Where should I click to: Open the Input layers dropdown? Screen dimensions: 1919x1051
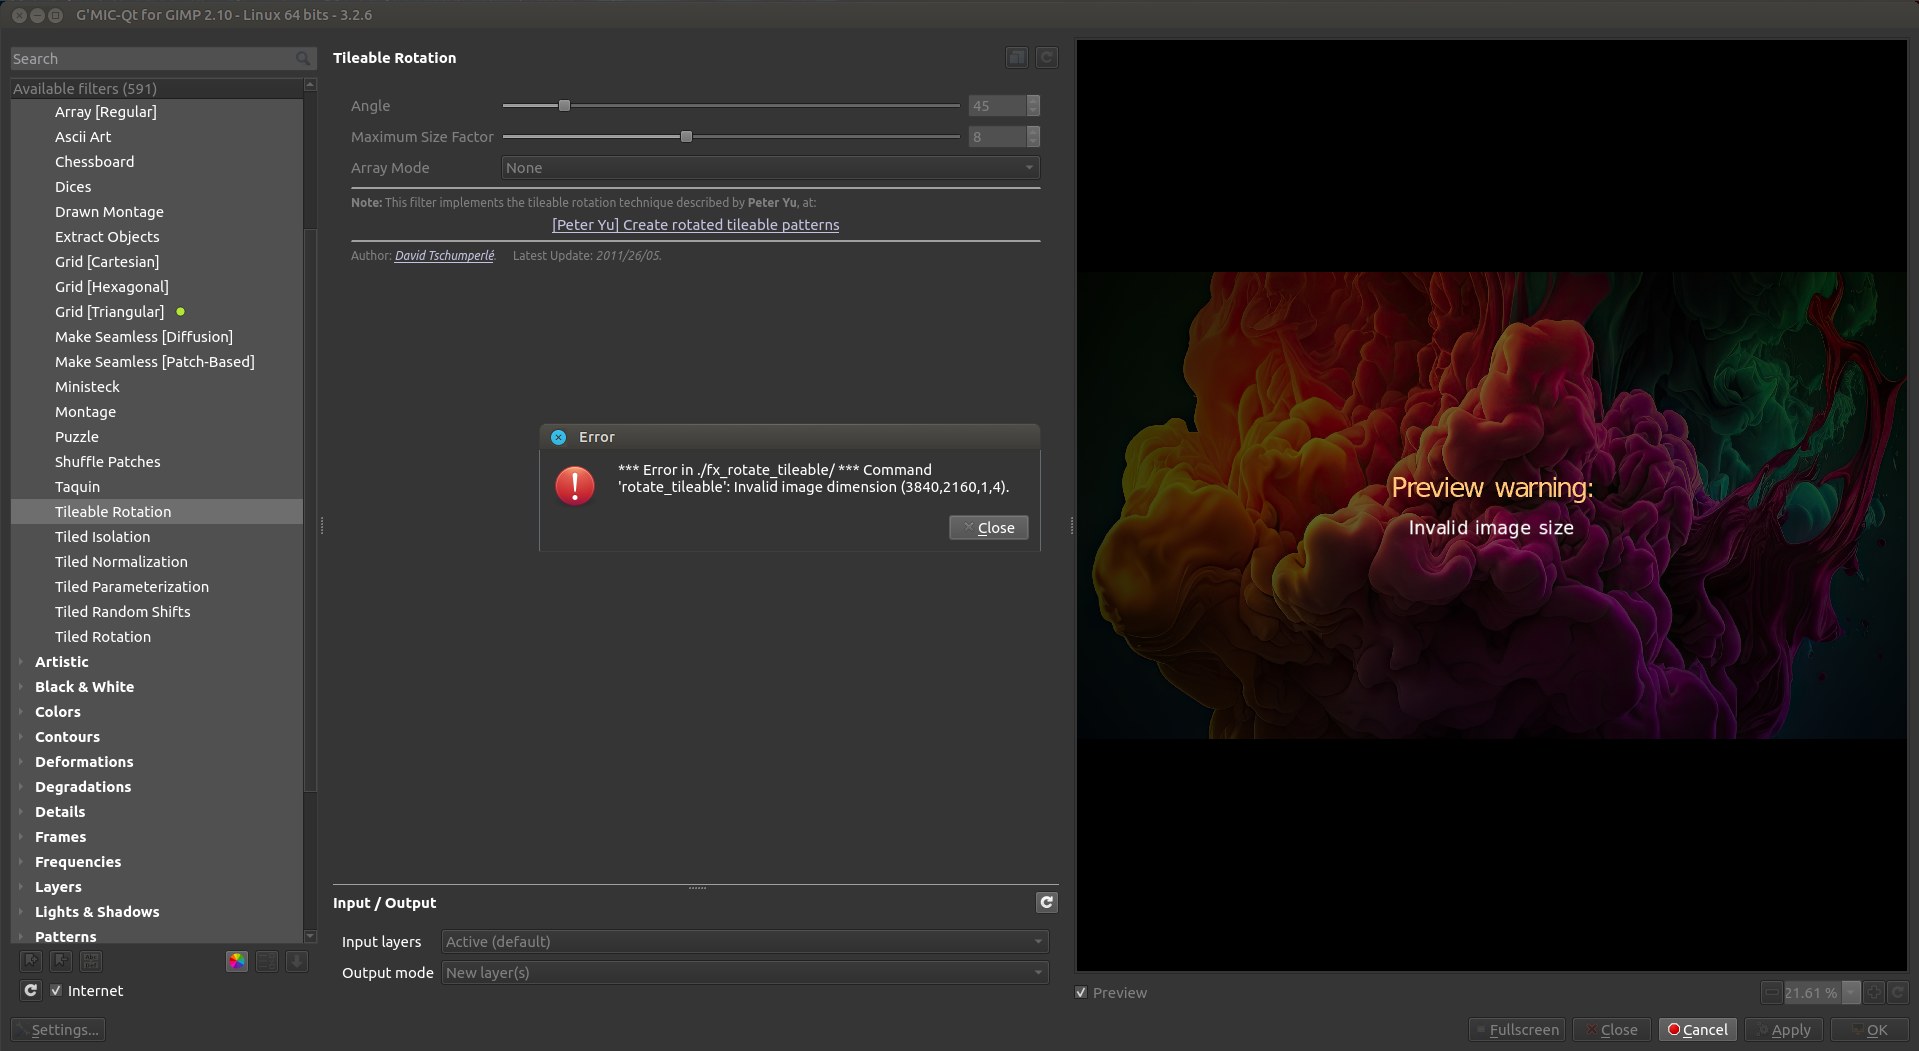(744, 941)
